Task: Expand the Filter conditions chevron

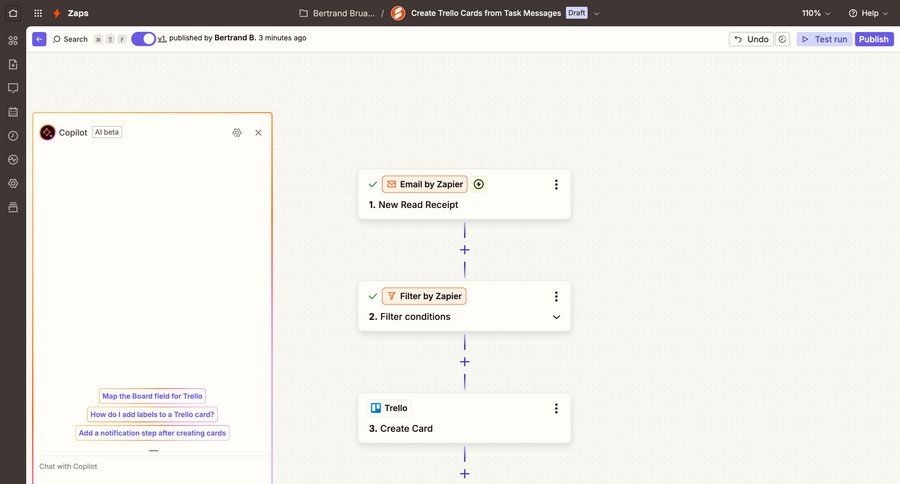Action: point(556,317)
